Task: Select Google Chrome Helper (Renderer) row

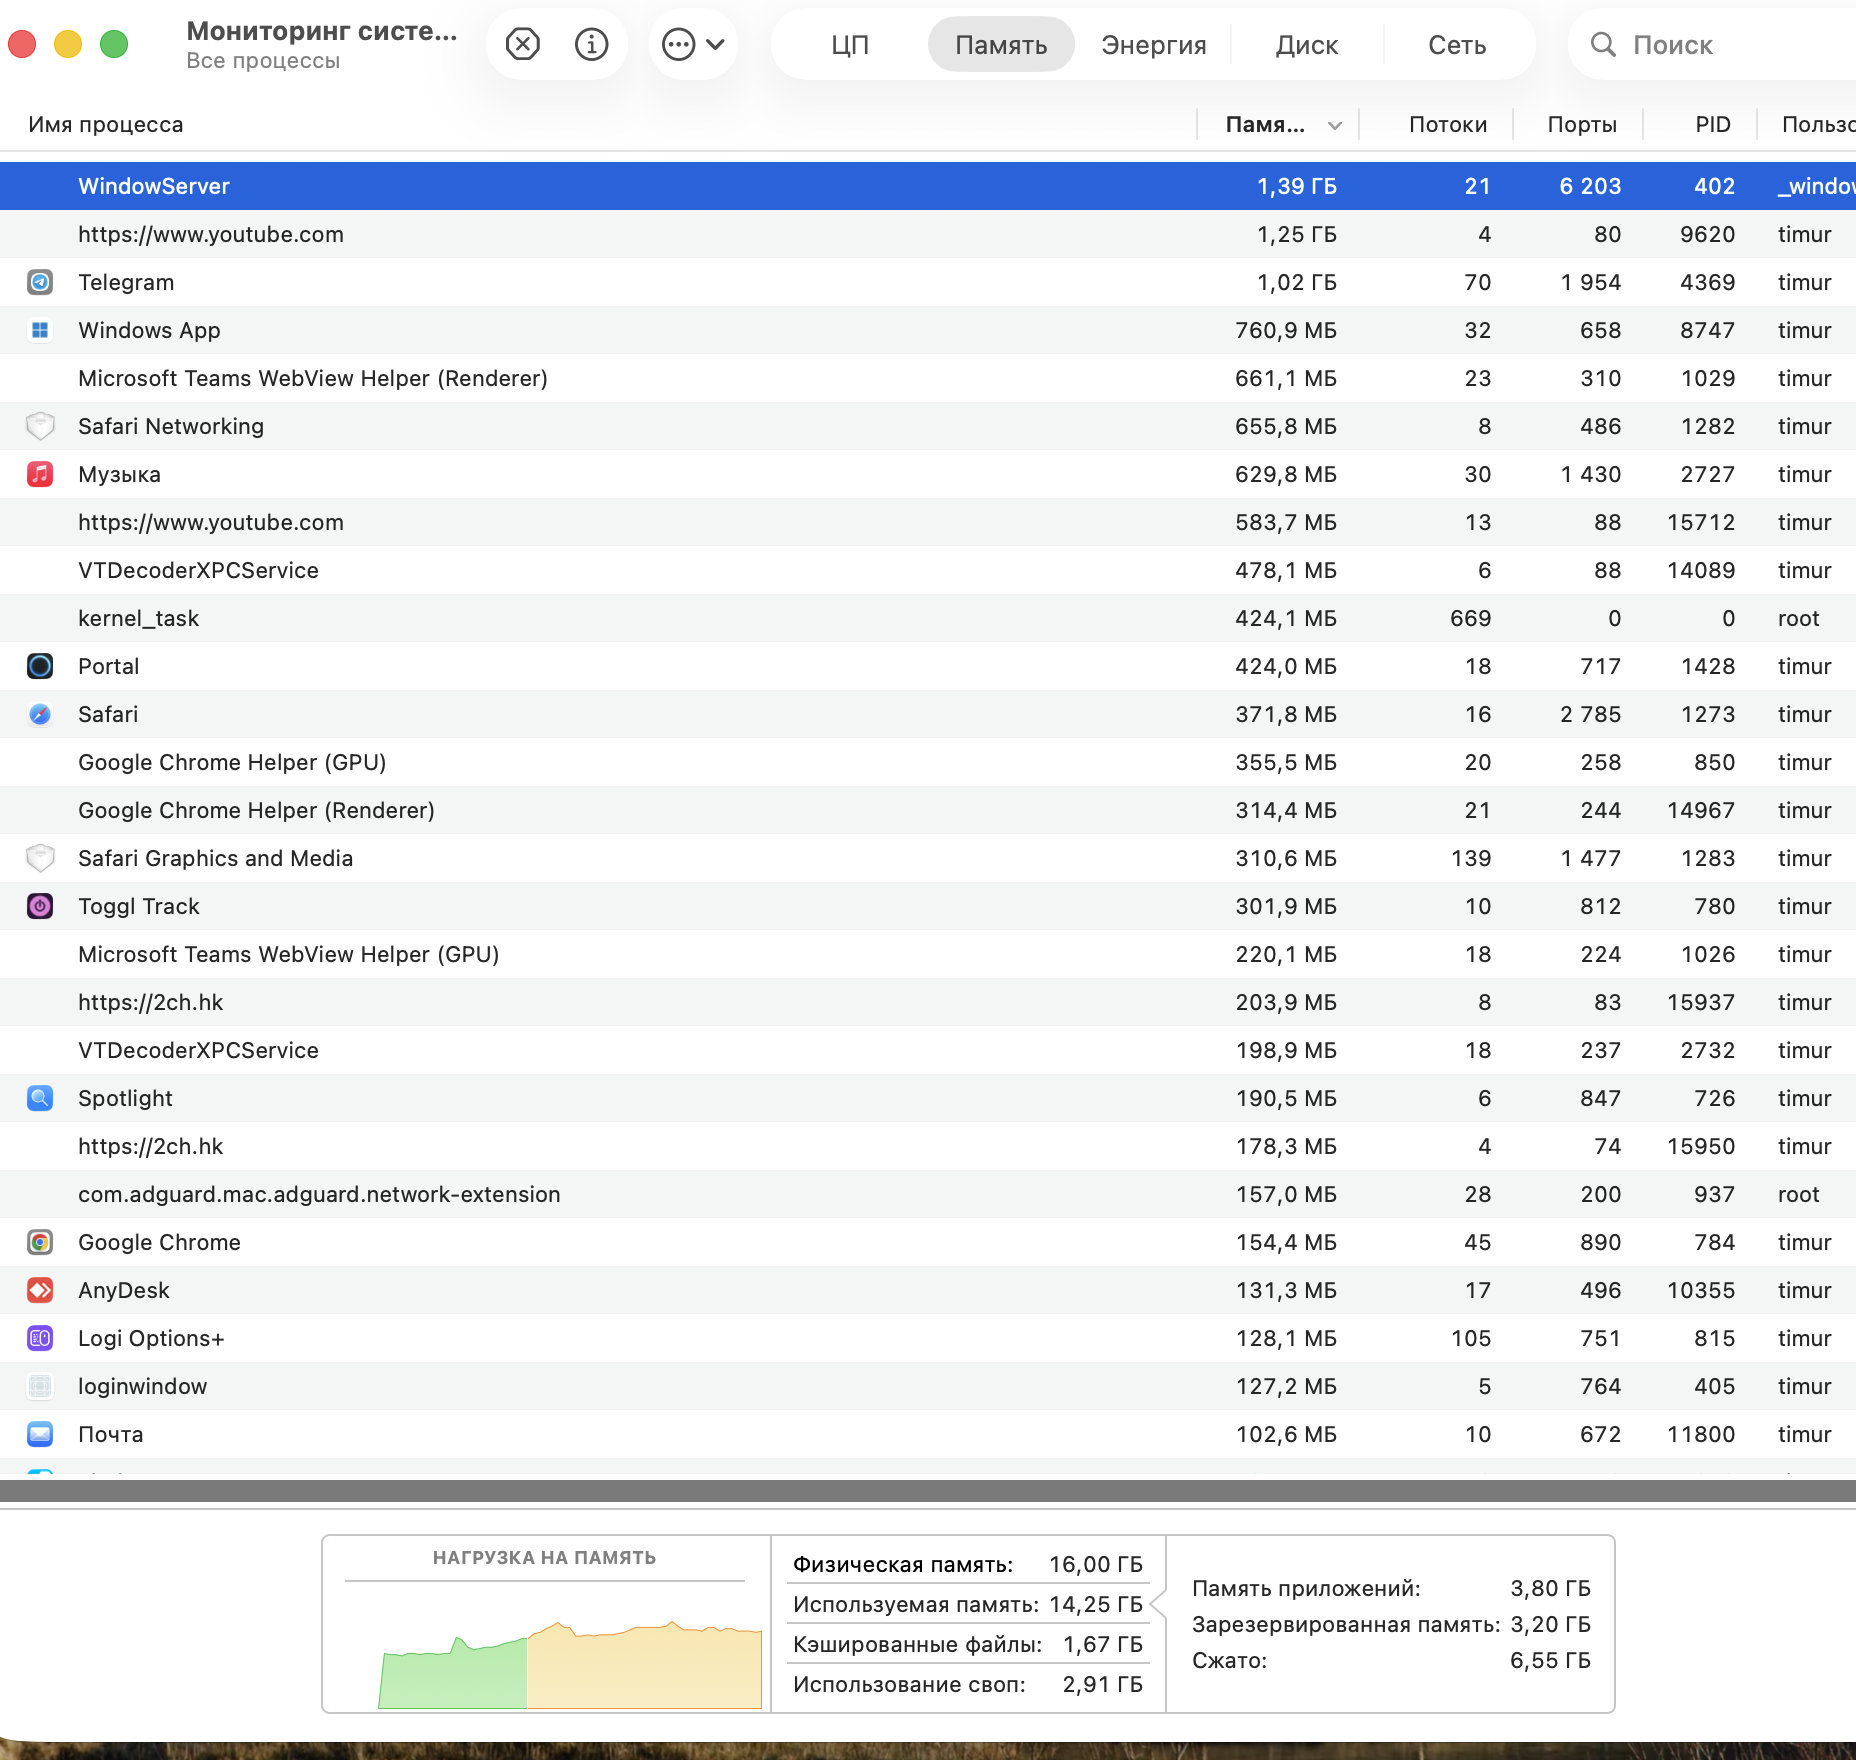Action: (x=928, y=810)
